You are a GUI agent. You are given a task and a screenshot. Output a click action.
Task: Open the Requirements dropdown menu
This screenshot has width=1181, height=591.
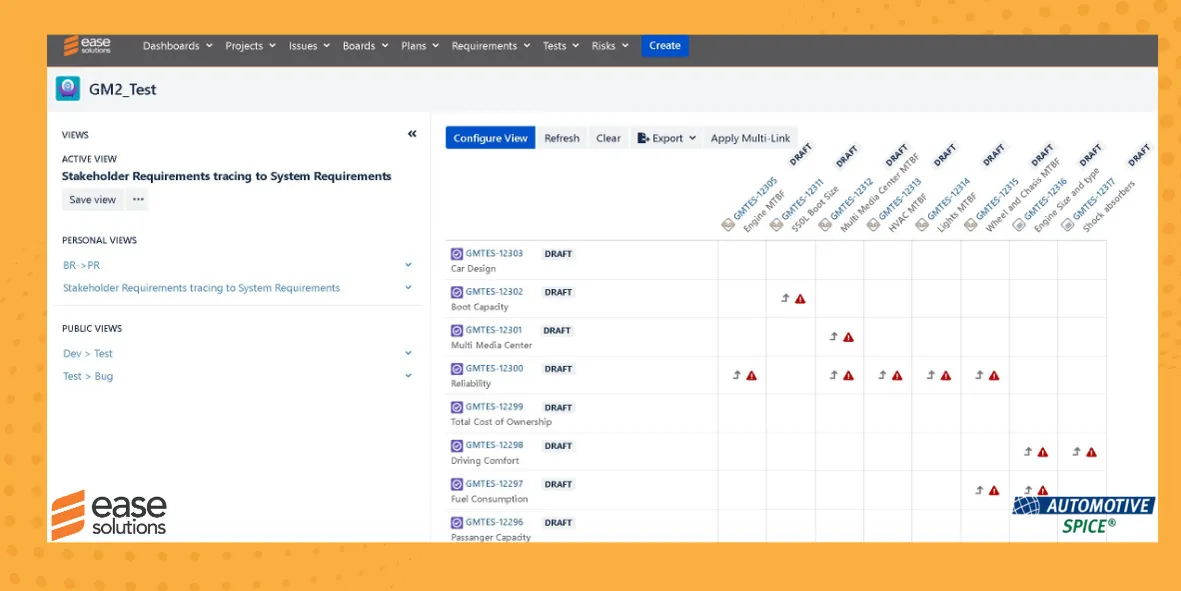491,46
